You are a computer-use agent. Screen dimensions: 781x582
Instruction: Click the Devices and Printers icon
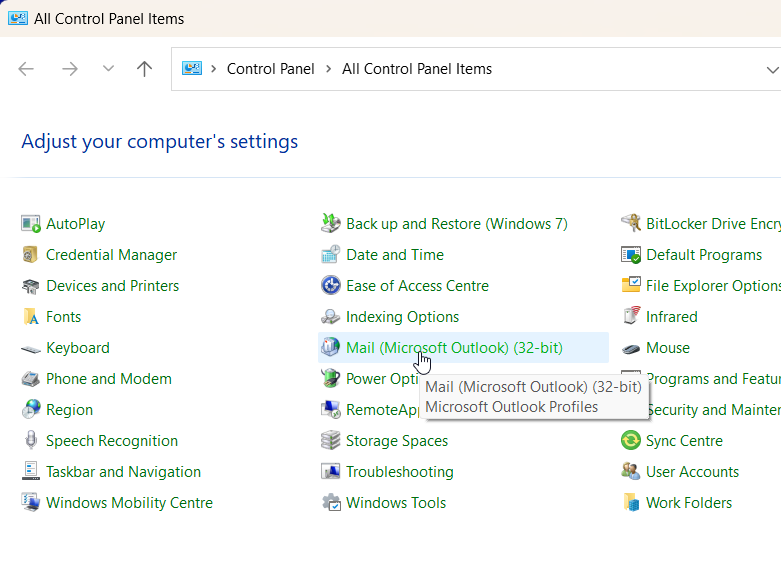tap(31, 286)
